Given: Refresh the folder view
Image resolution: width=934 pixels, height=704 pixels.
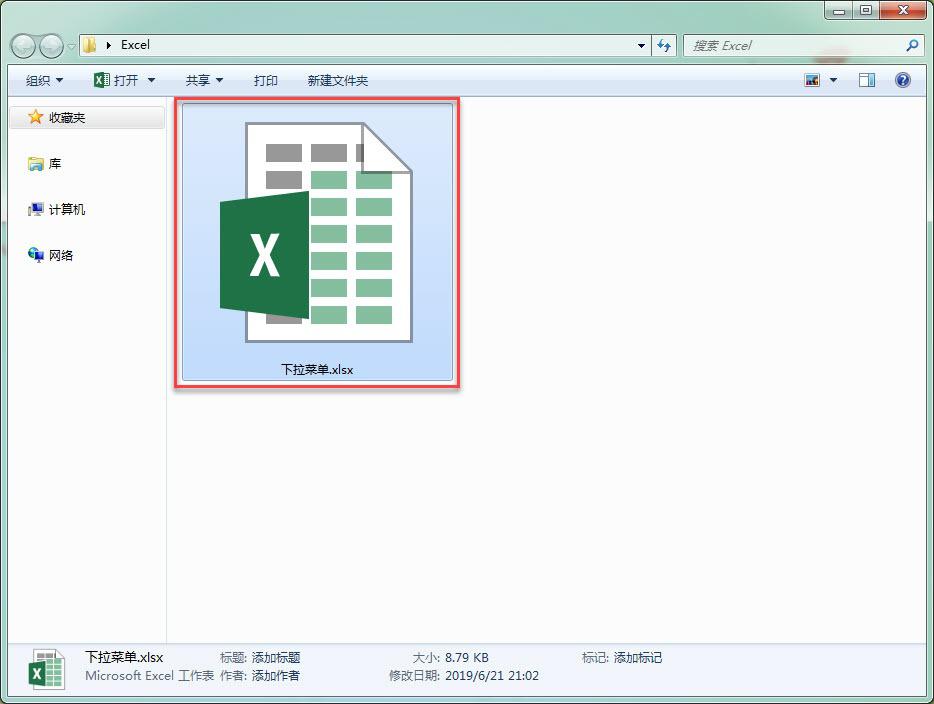Looking at the screenshot, I should tap(664, 45).
